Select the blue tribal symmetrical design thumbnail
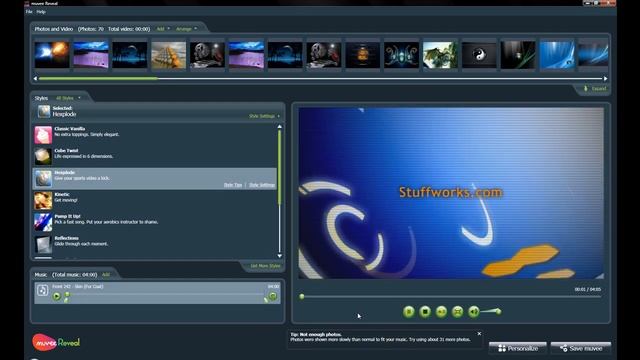 (x=402, y=55)
